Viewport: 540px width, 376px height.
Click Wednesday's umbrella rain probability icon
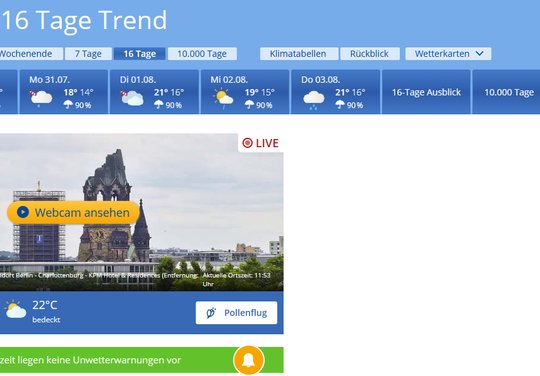249,105
